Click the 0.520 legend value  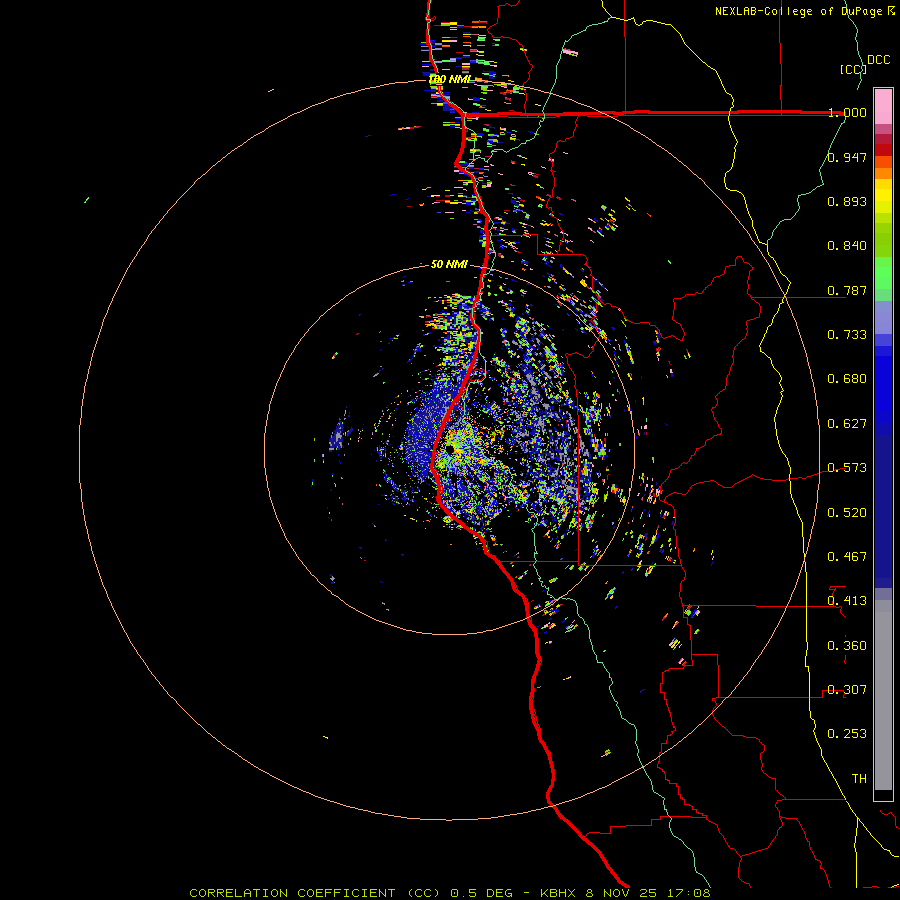tap(847, 513)
